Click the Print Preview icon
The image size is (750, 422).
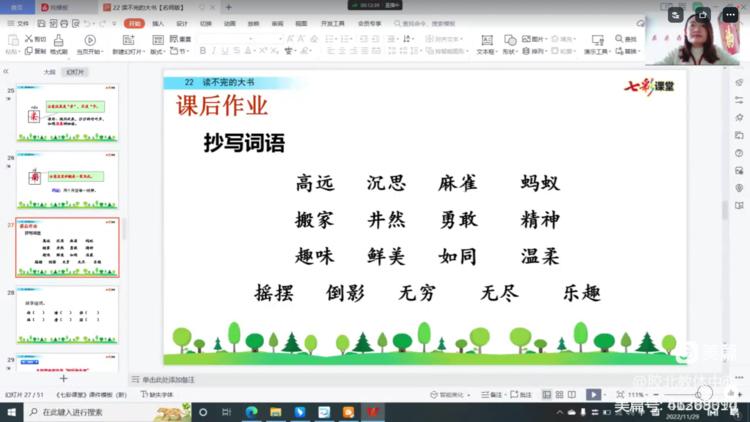[76, 23]
